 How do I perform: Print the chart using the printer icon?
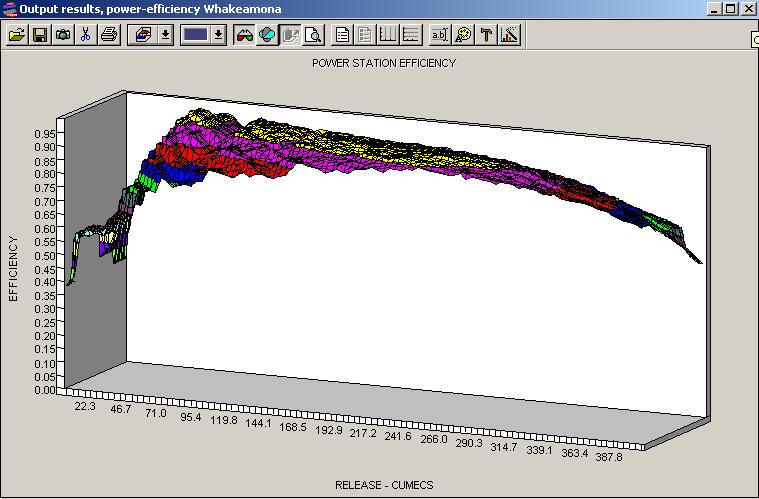click(x=109, y=35)
